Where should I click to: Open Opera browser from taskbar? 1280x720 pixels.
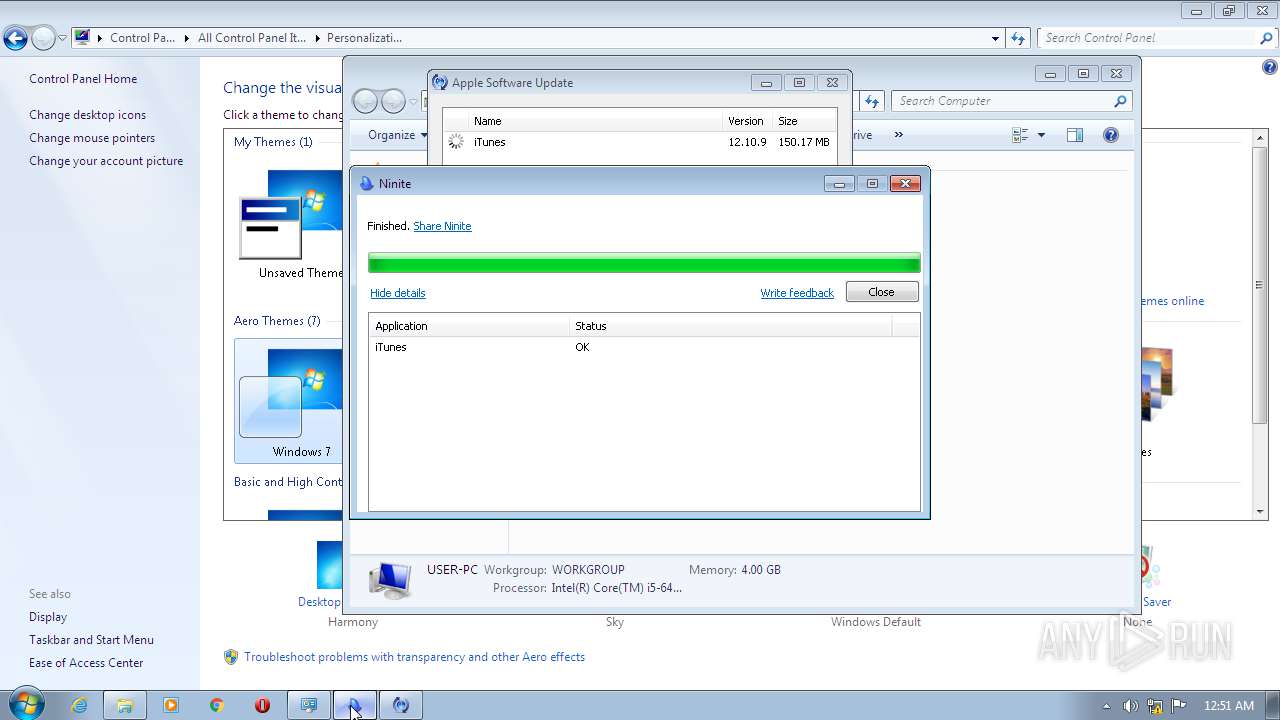coord(263,705)
